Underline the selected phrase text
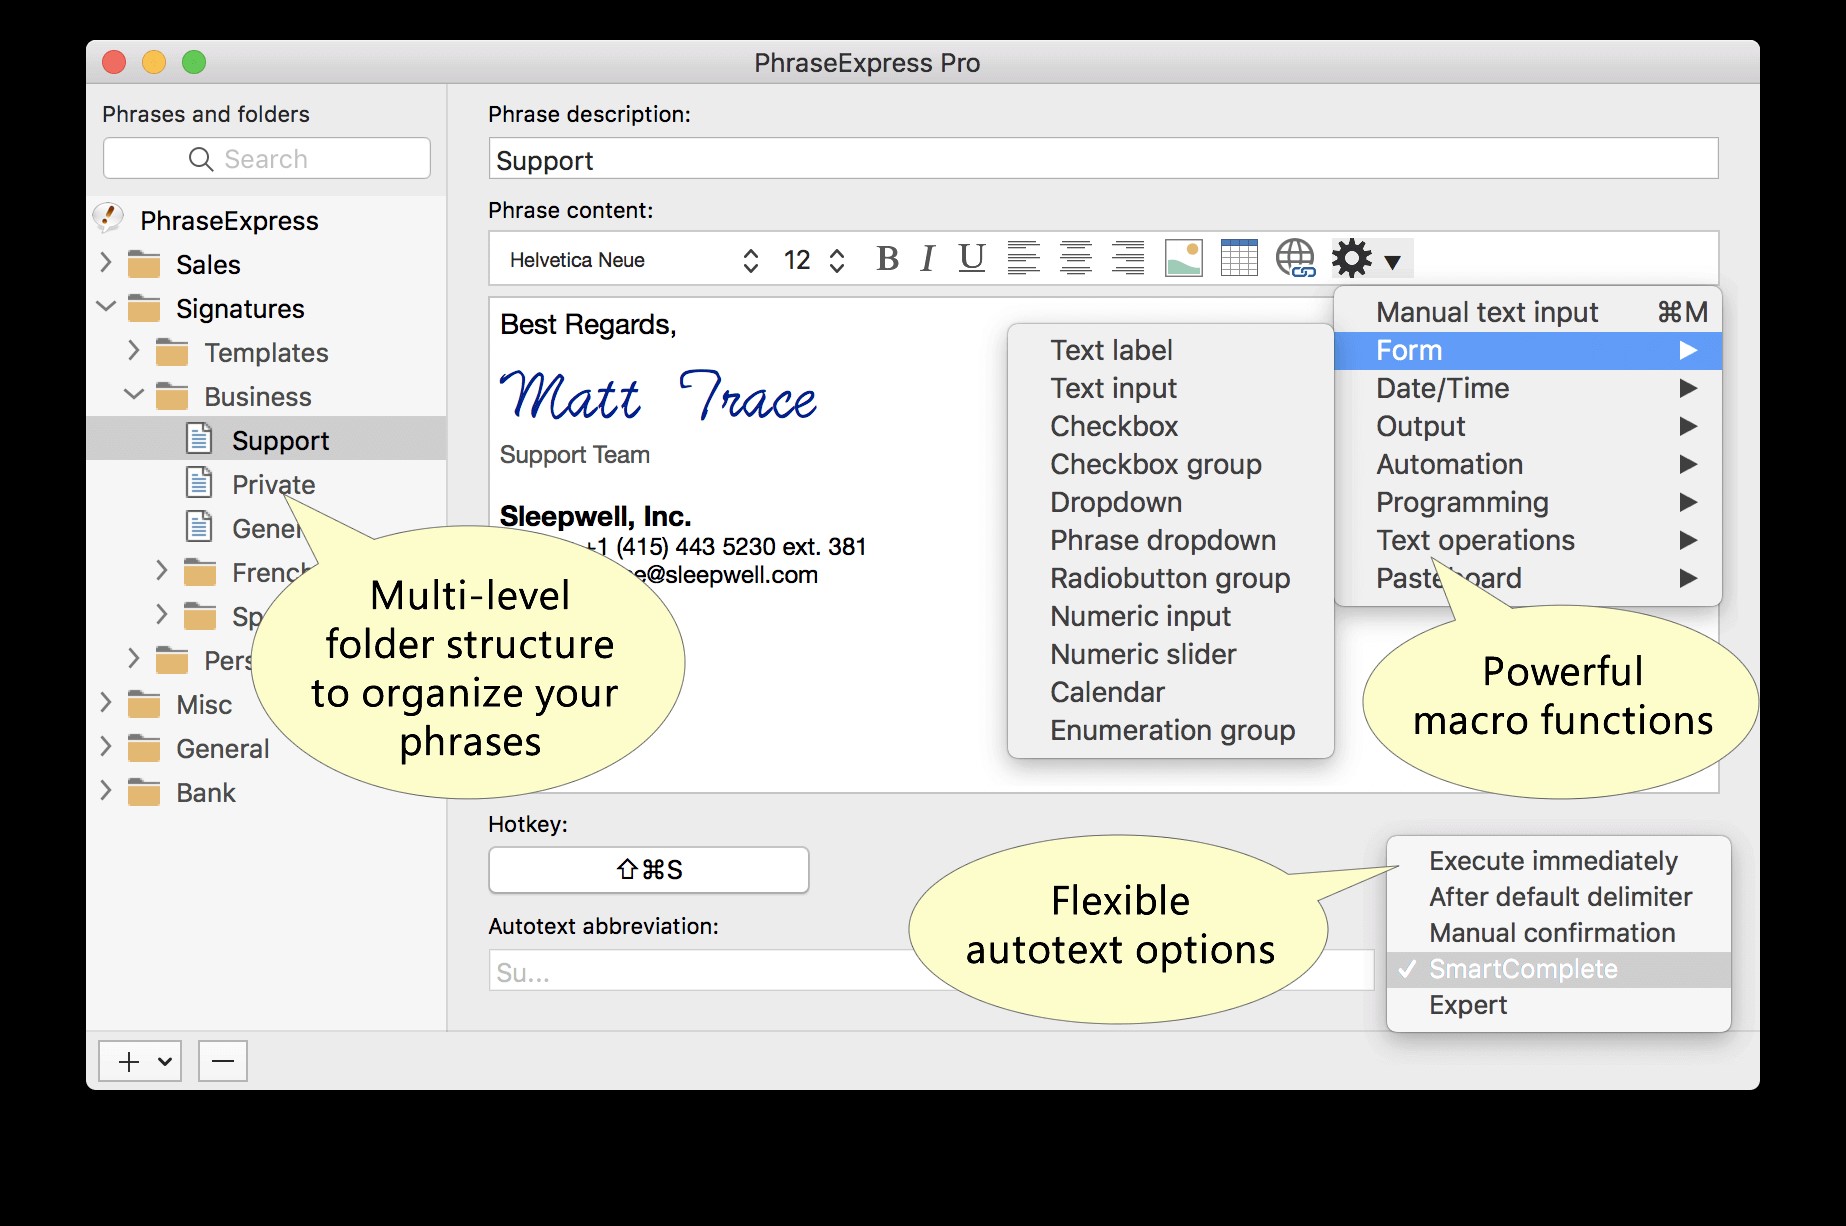This screenshot has width=1846, height=1226. [971, 259]
